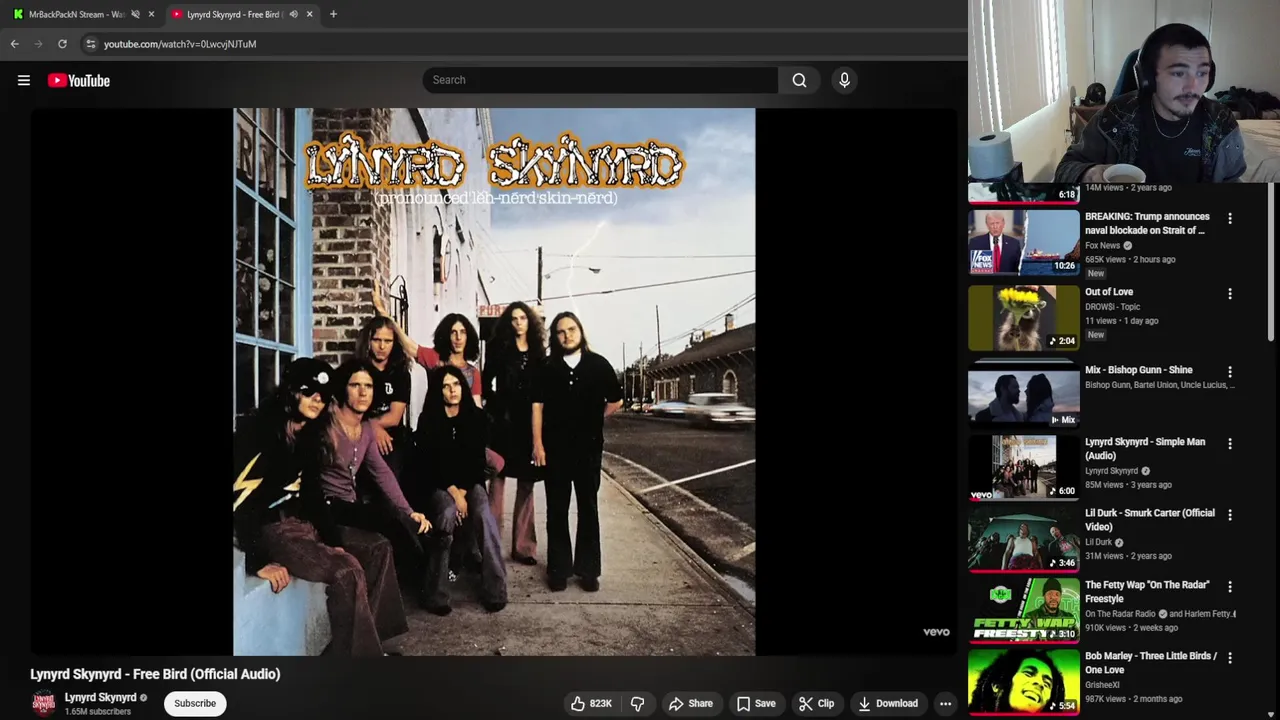Screen dimensions: 1280x720
Task: Open site information icon in address bar
Action: 91,44
